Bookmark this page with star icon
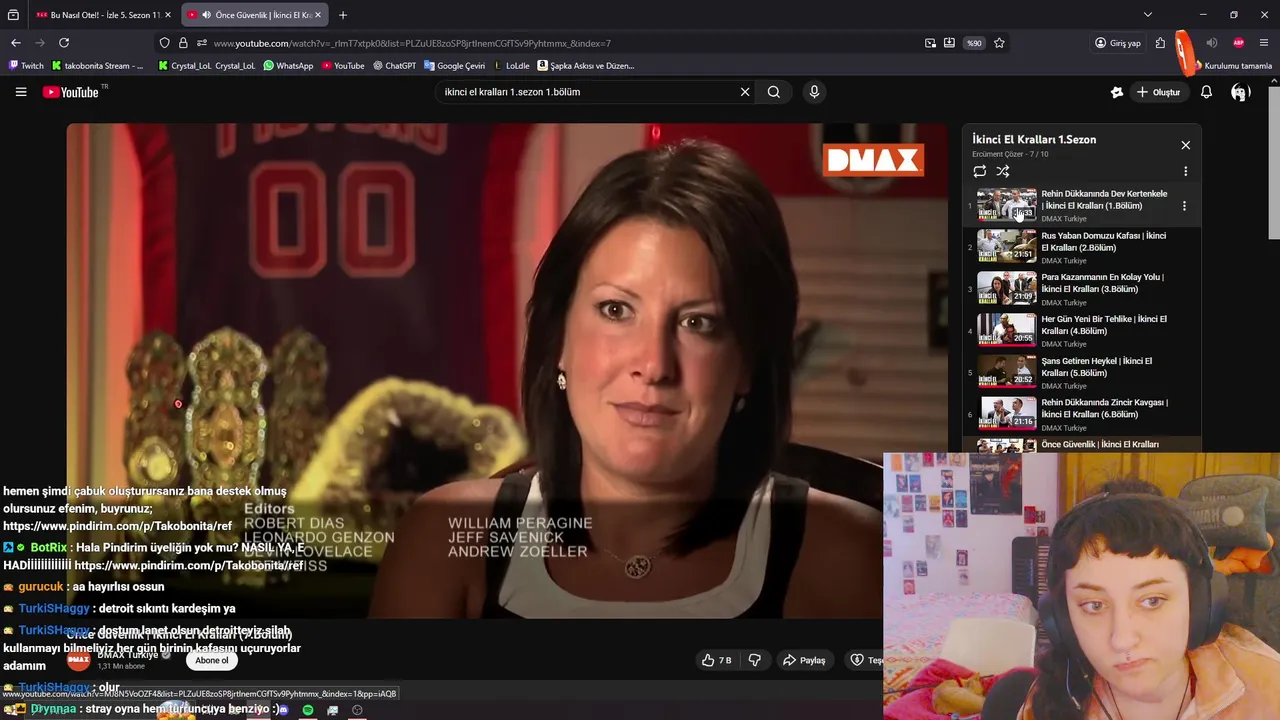 pos(999,43)
